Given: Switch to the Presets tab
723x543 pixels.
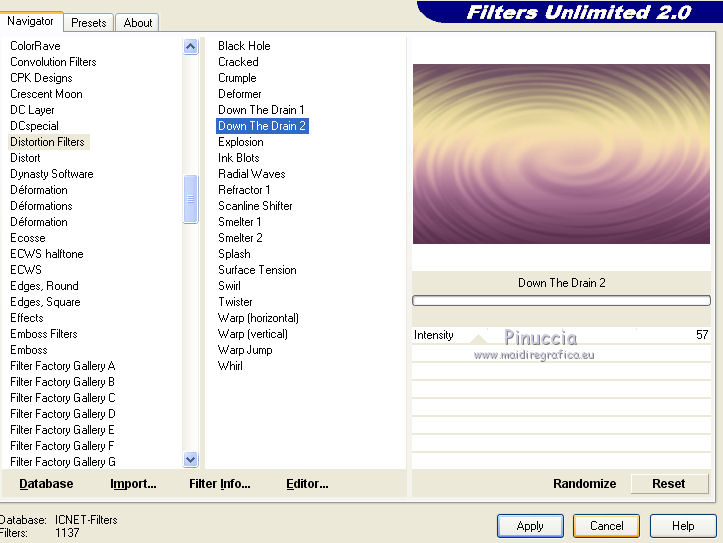Looking at the screenshot, I should [x=89, y=23].
